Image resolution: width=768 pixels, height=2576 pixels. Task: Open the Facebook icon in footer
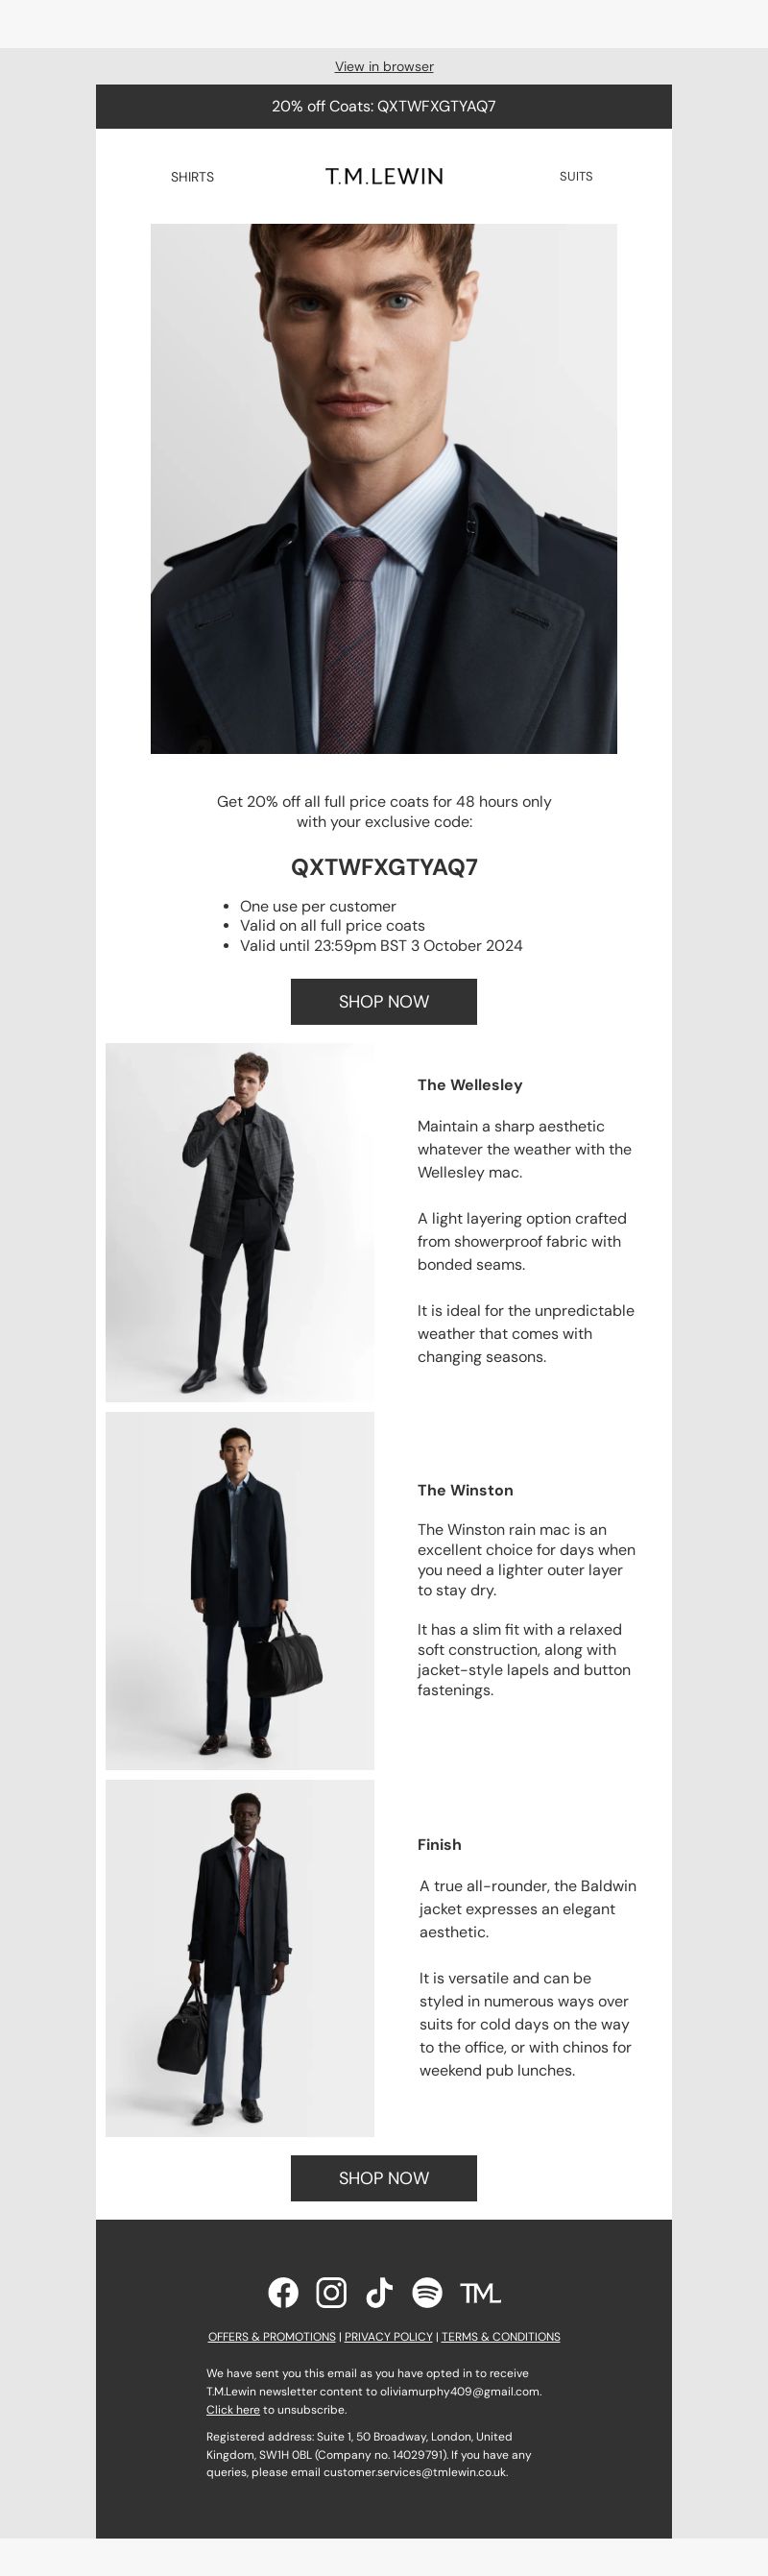(283, 2293)
